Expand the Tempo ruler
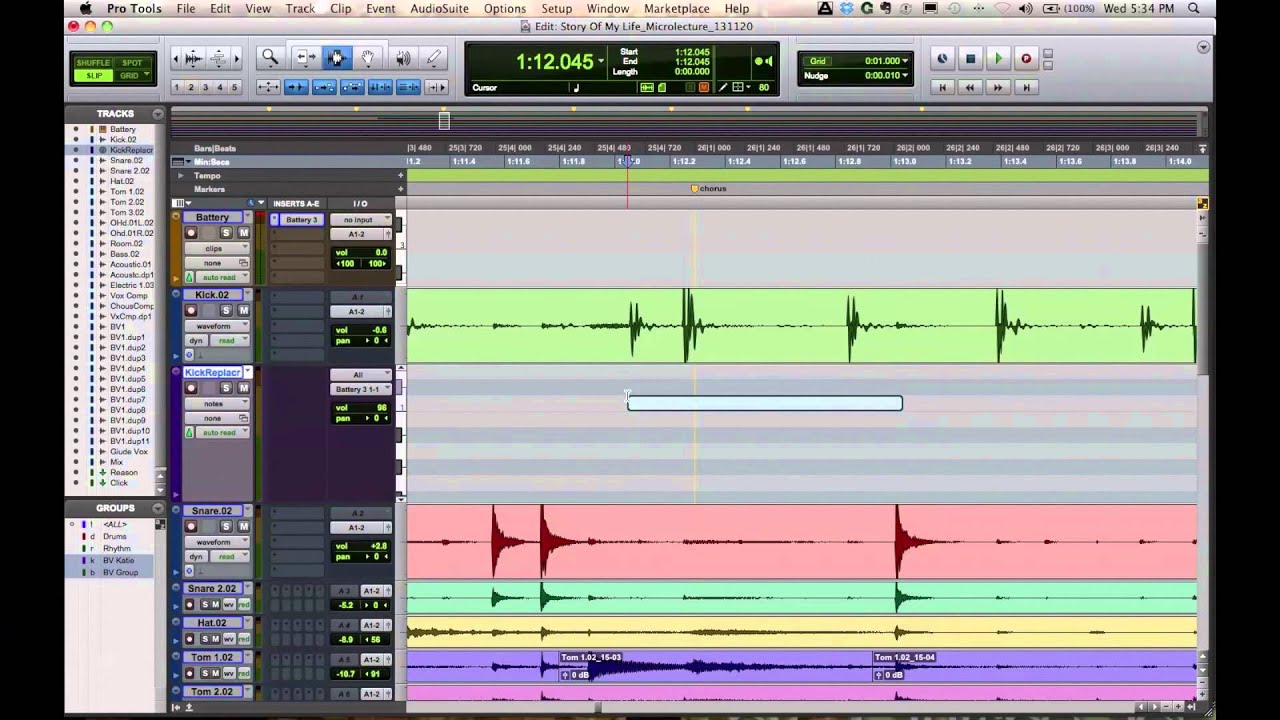 pos(181,176)
